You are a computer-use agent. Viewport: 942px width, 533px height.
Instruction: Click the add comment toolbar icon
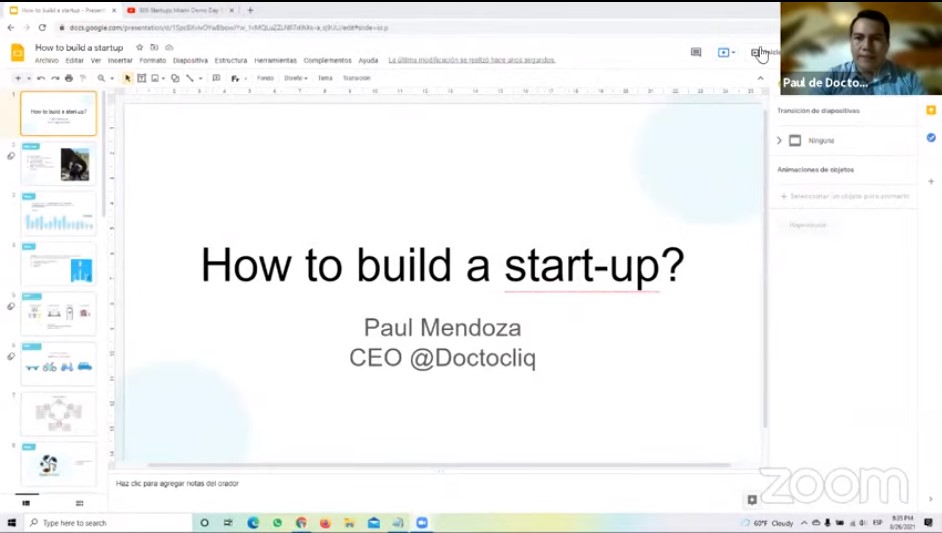point(217,78)
